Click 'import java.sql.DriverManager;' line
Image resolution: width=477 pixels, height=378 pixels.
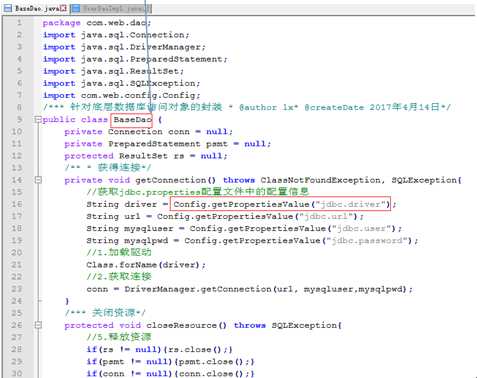point(124,47)
